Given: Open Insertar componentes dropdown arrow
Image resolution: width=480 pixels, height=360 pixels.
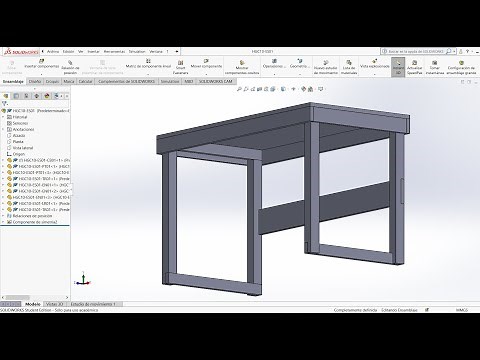Looking at the screenshot, I should (42, 74).
